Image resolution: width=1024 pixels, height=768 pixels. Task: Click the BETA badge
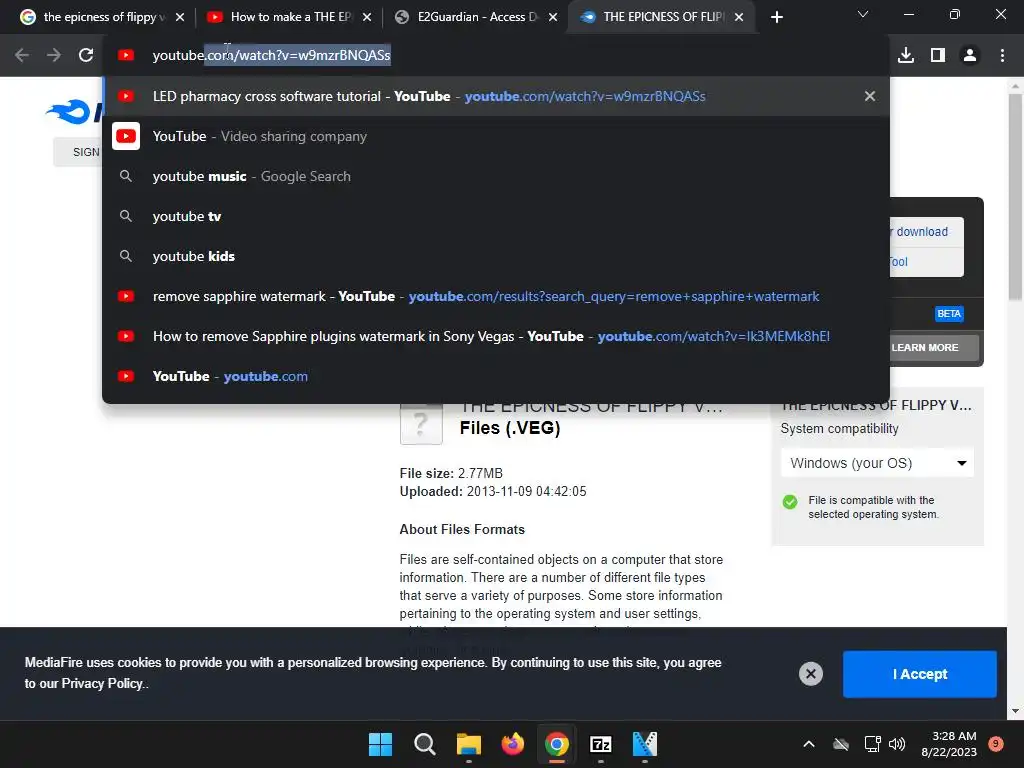pyautogui.click(x=949, y=313)
